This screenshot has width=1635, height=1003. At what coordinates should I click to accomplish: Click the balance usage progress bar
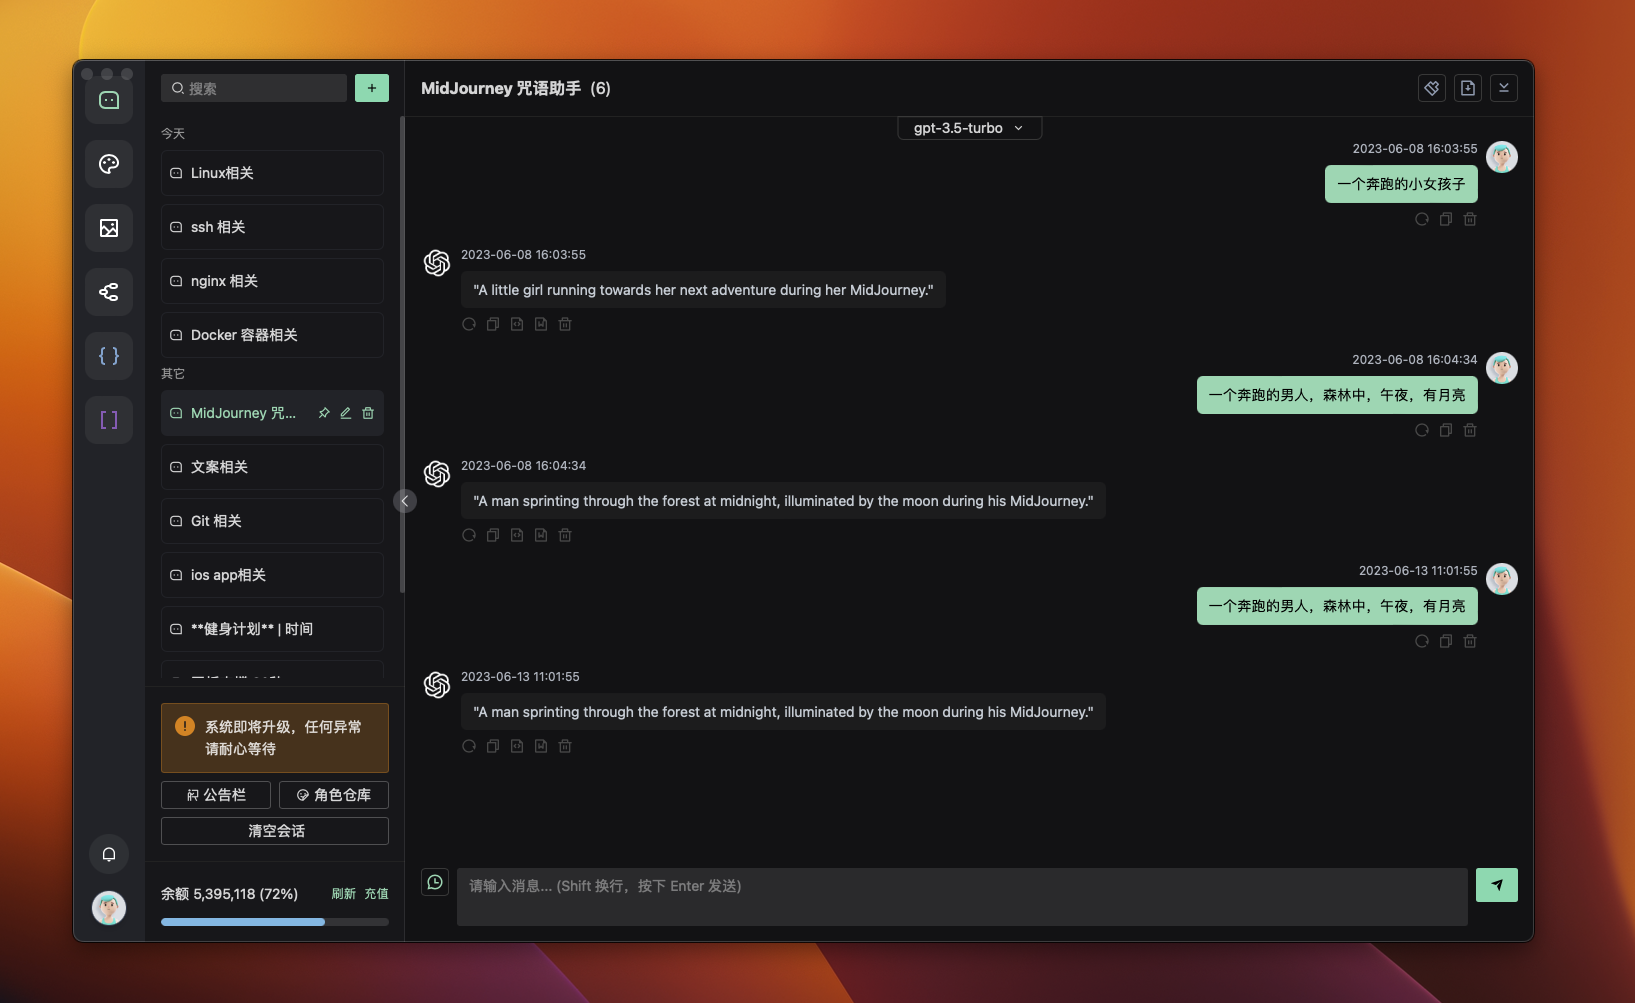pos(275,922)
